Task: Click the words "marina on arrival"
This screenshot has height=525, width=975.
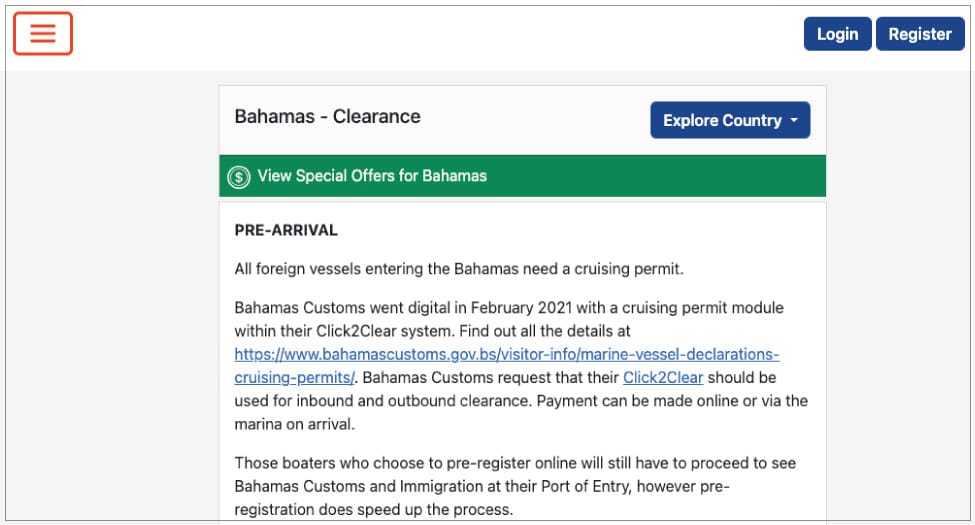Action: (x=297, y=424)
